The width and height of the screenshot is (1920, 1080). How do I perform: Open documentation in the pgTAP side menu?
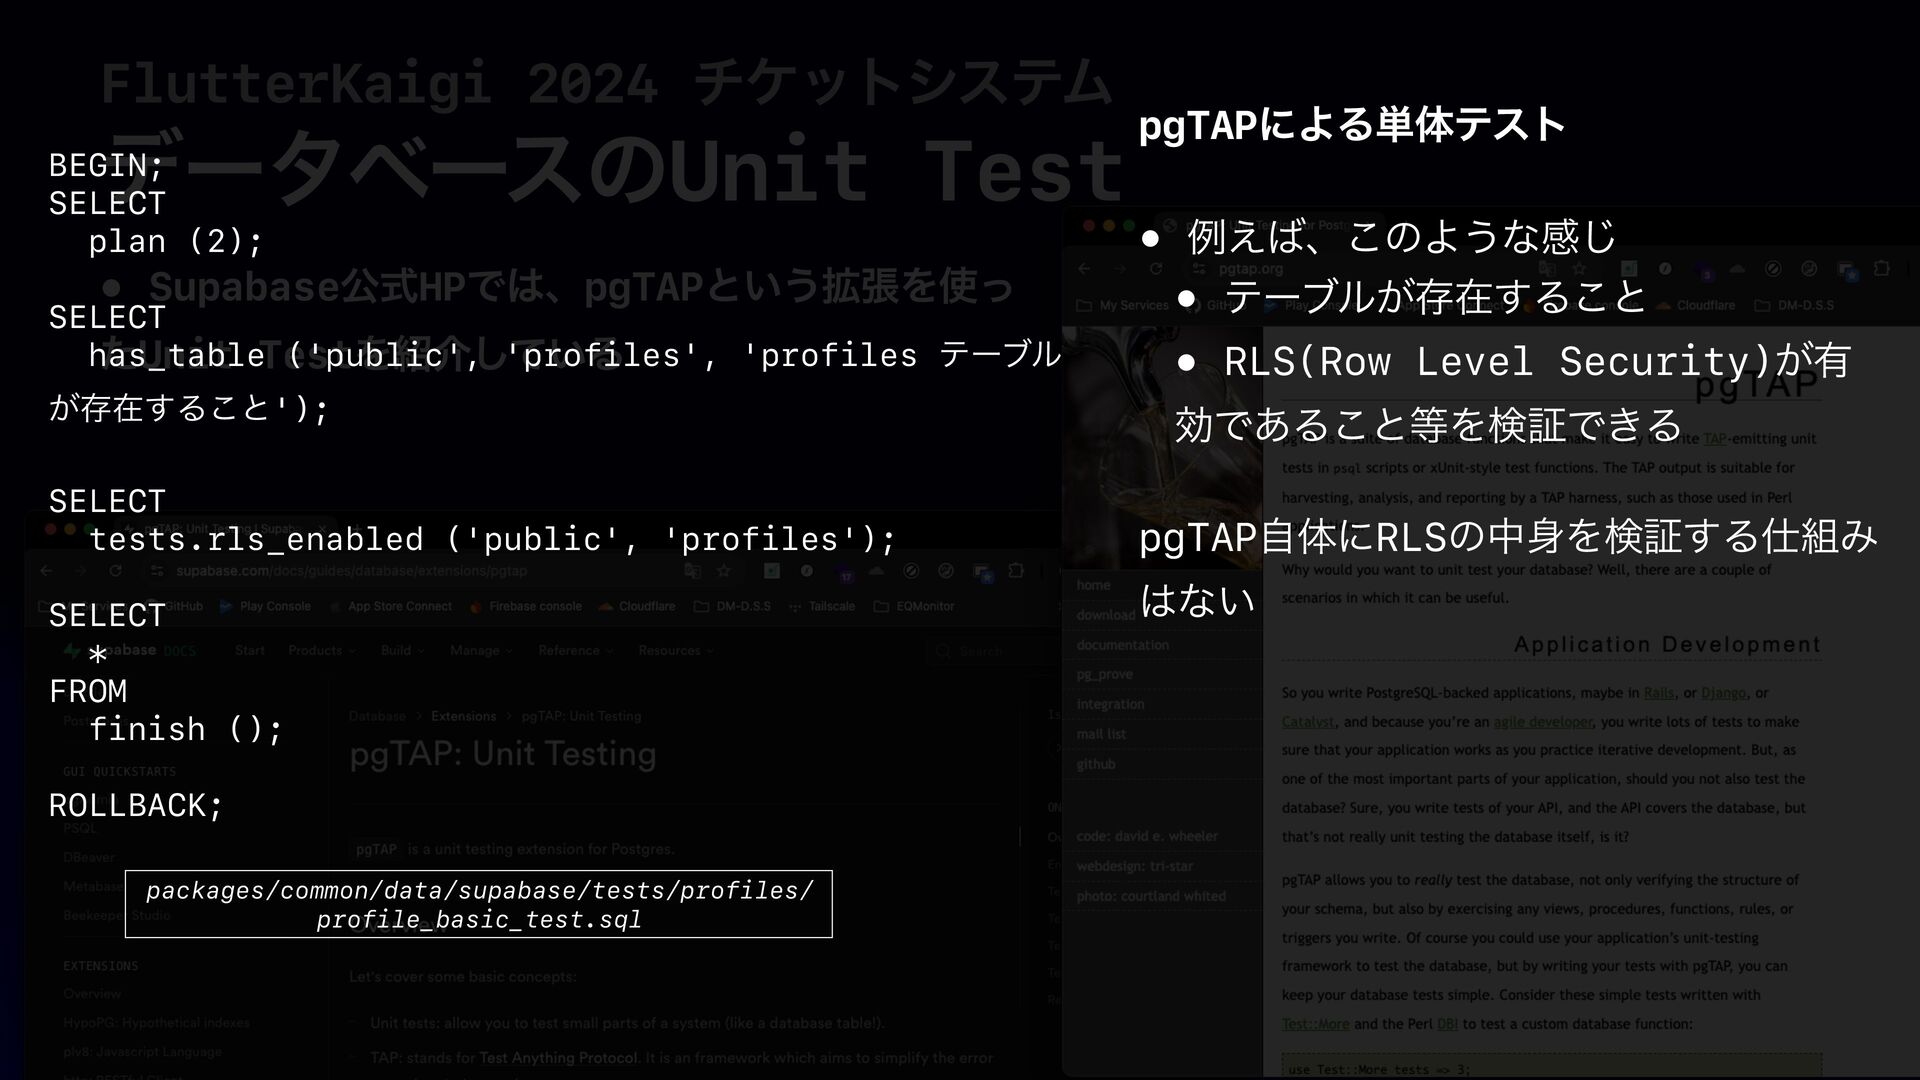pos(1122,645)
